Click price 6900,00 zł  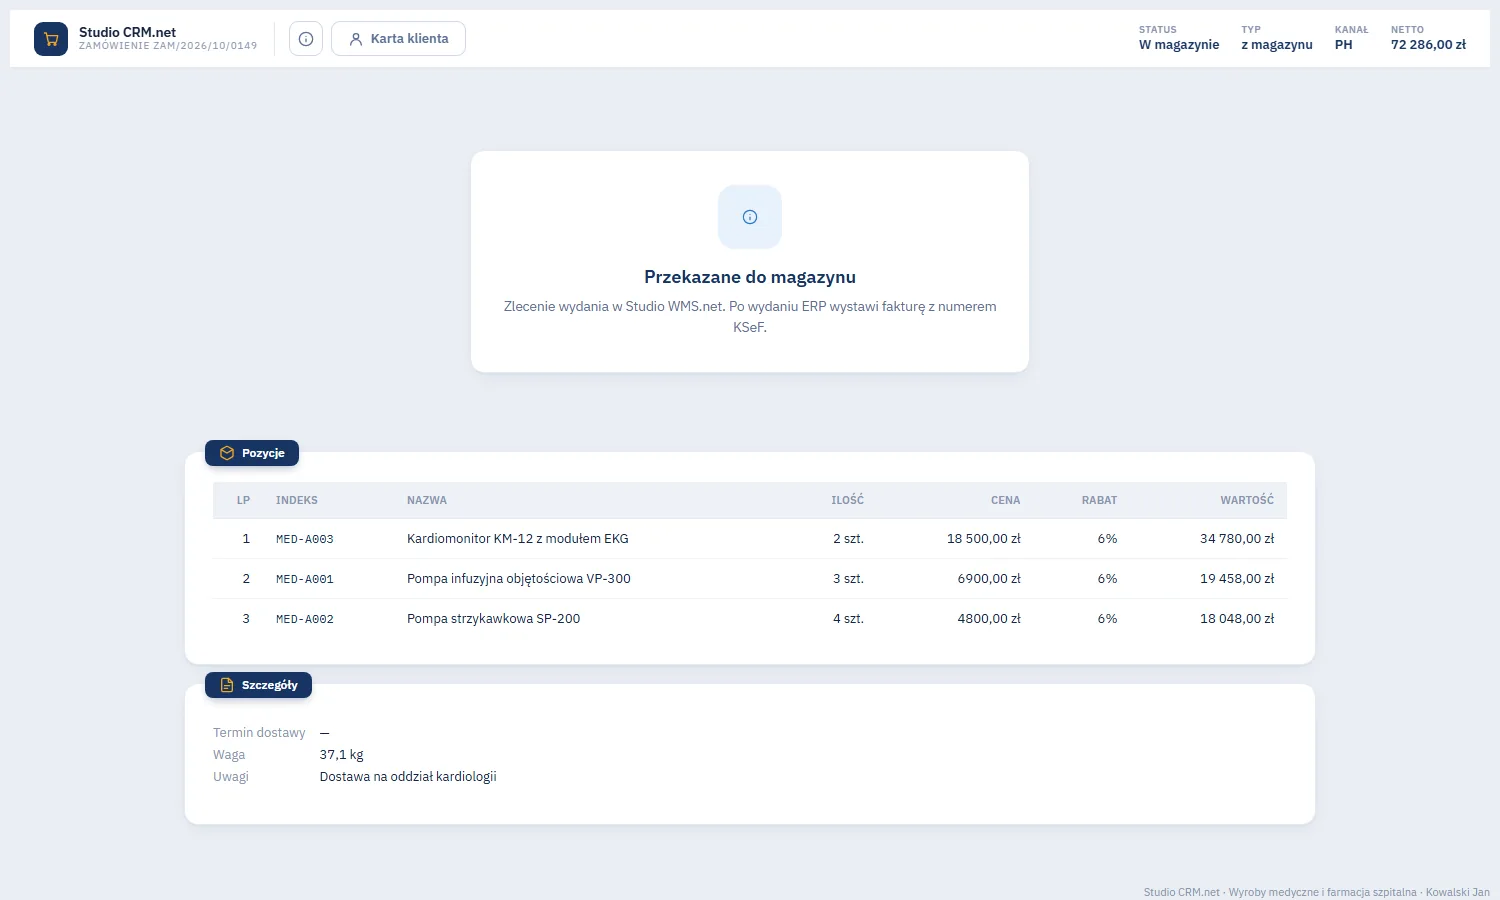coord(989,579)
